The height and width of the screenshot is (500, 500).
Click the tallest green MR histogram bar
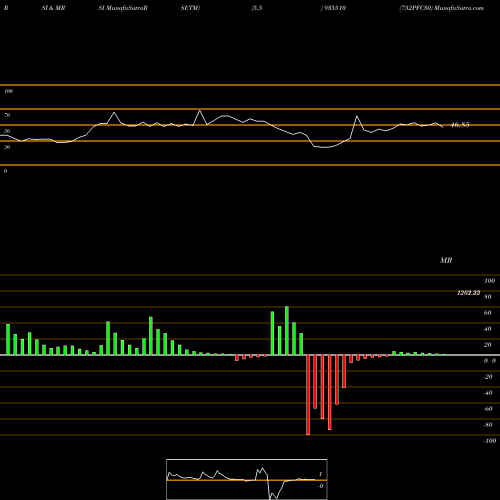coord(287,331)
